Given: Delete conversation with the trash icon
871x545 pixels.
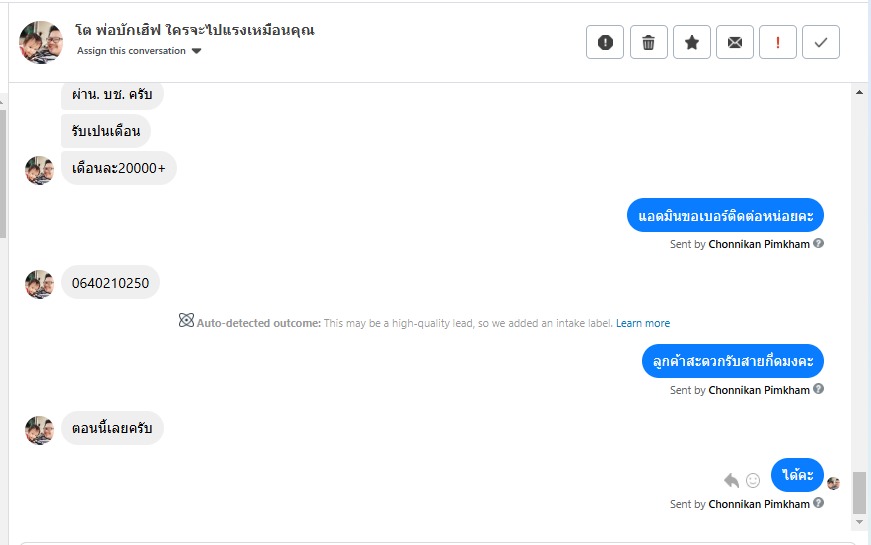Looking at the screenshot, I should pos(648,42).
